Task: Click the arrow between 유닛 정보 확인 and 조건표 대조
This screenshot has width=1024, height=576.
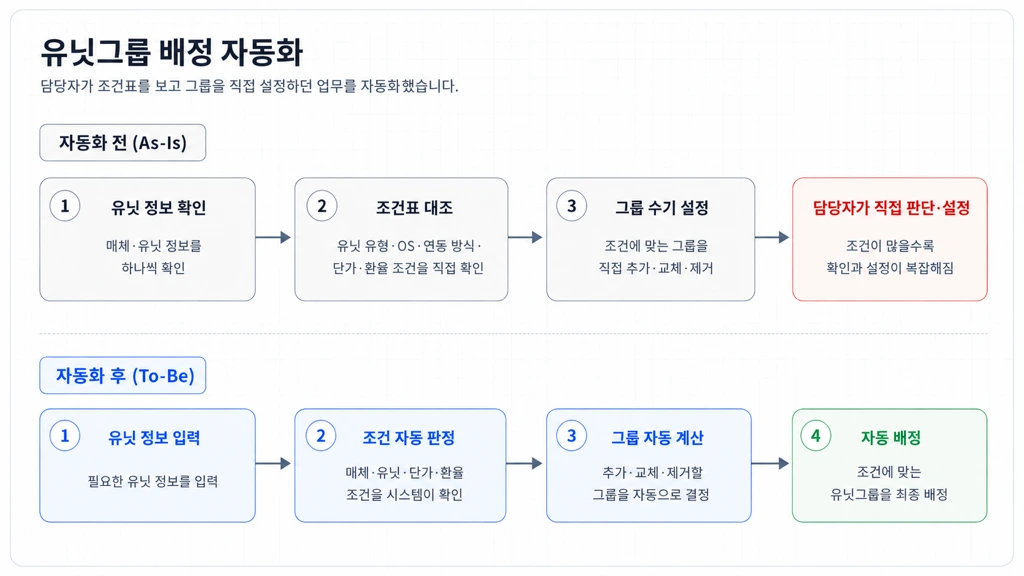Action: point(273,237)
